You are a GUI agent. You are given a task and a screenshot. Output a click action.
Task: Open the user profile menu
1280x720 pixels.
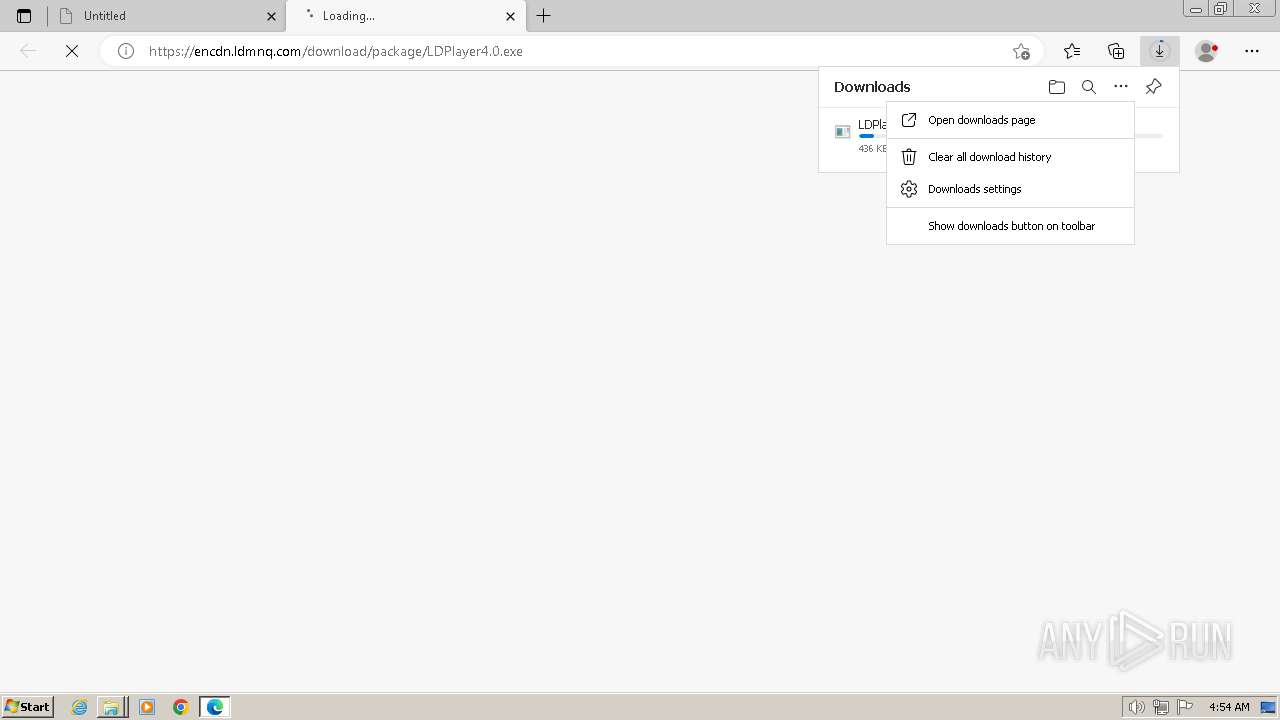point(1207,51)
